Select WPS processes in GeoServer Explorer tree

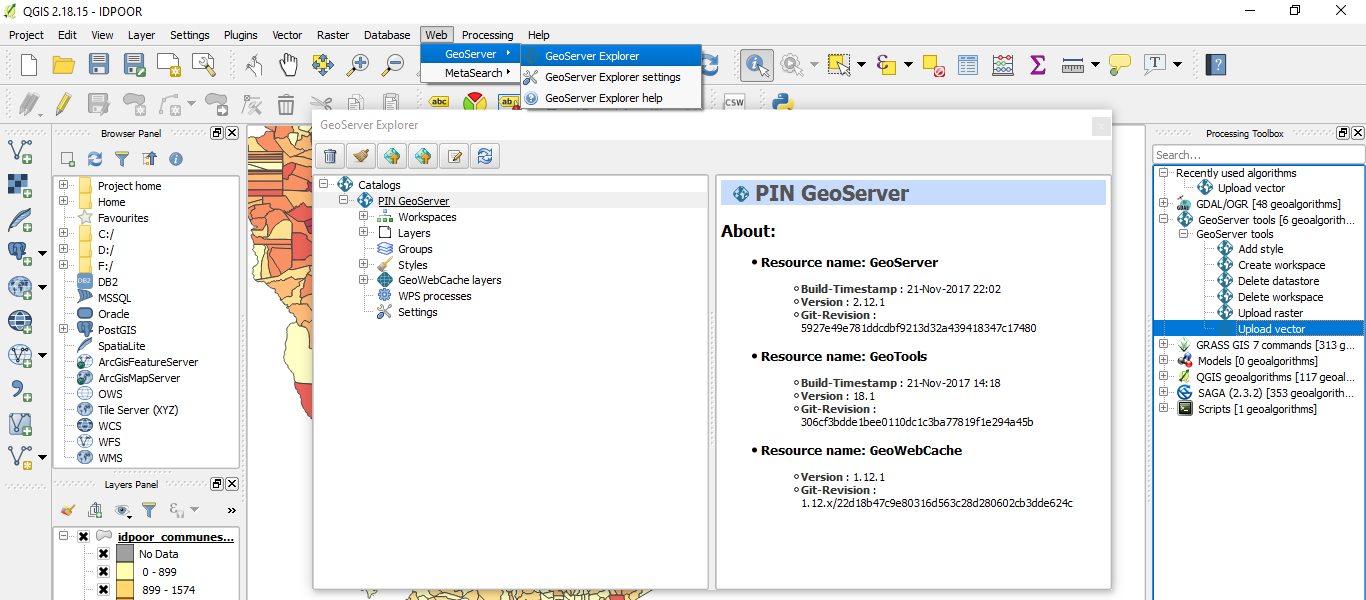point(434,296)
